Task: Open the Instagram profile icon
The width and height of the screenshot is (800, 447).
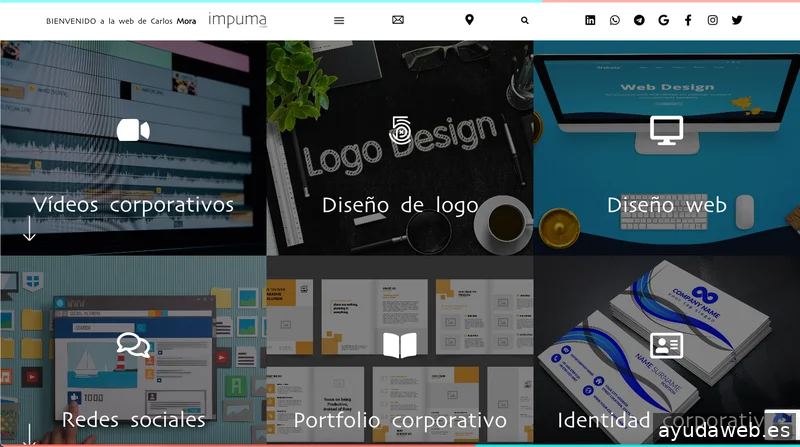Action: pyautogui.click(x=712, y=20)
